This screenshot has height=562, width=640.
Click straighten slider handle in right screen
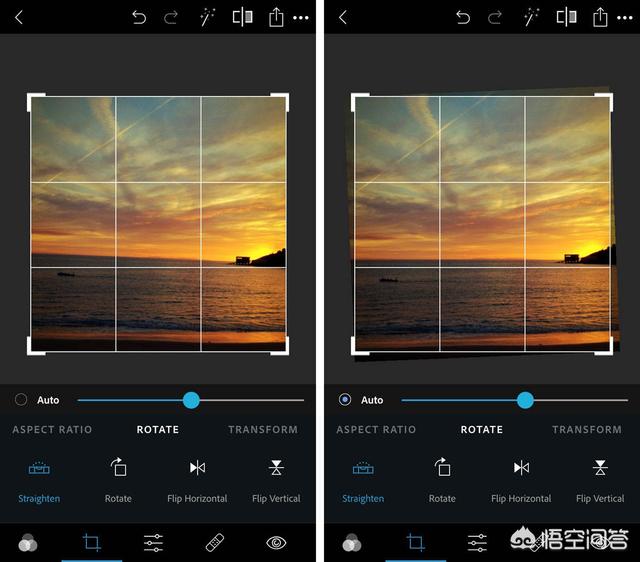point(525,400)
